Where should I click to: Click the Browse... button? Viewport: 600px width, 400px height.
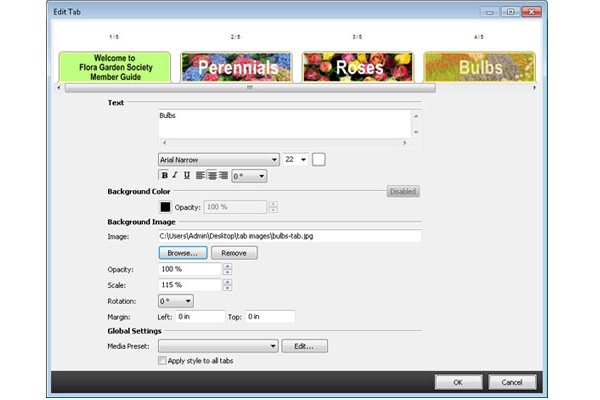[182, 253]
